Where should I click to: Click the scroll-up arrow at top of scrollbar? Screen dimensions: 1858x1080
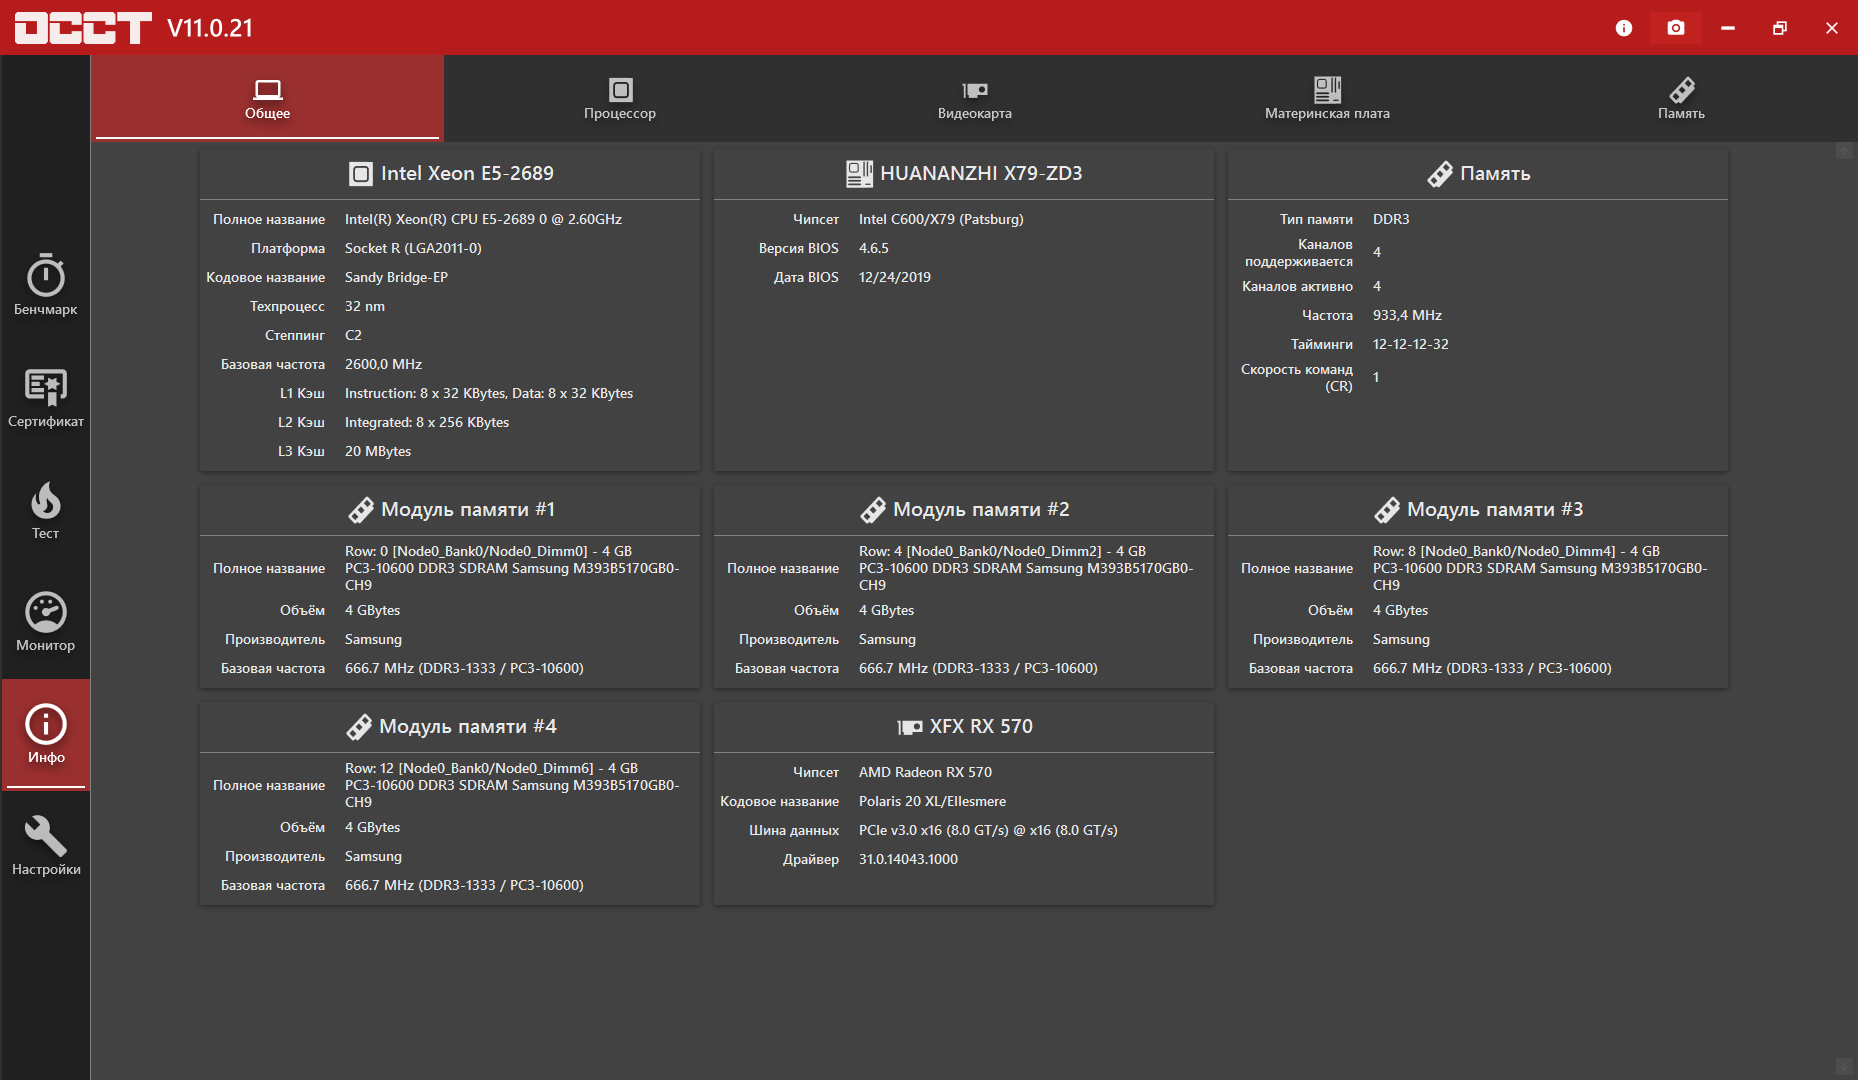tap(1845, 151)
